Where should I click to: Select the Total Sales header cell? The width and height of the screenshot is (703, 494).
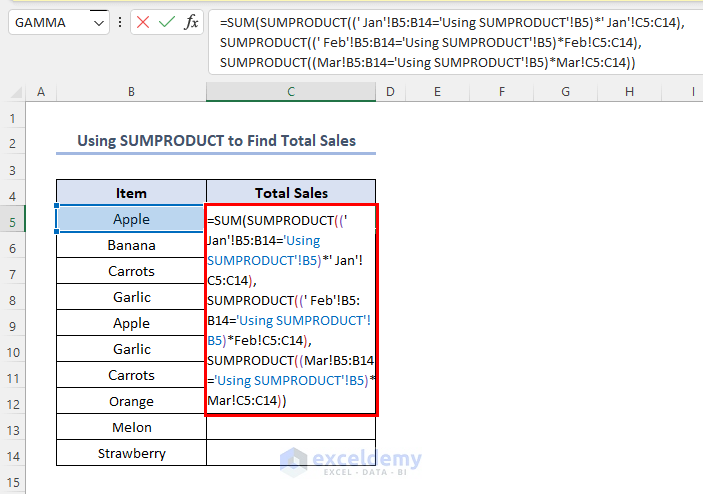coord(291,193)
